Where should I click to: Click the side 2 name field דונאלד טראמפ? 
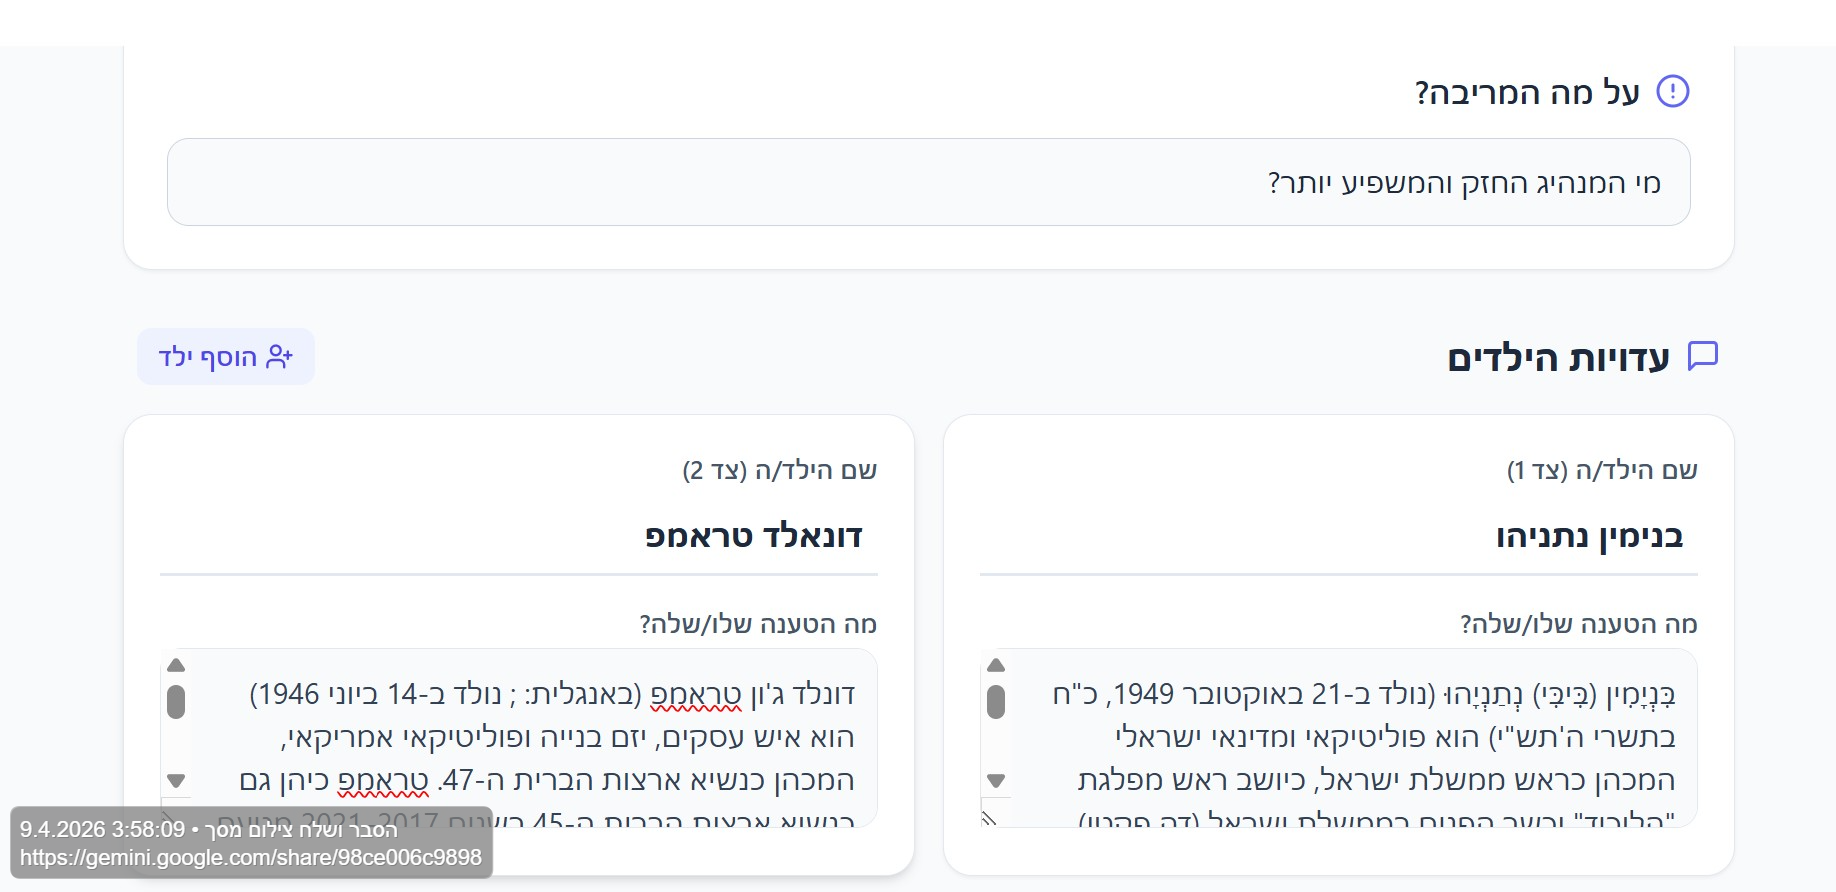pos(518,536)
